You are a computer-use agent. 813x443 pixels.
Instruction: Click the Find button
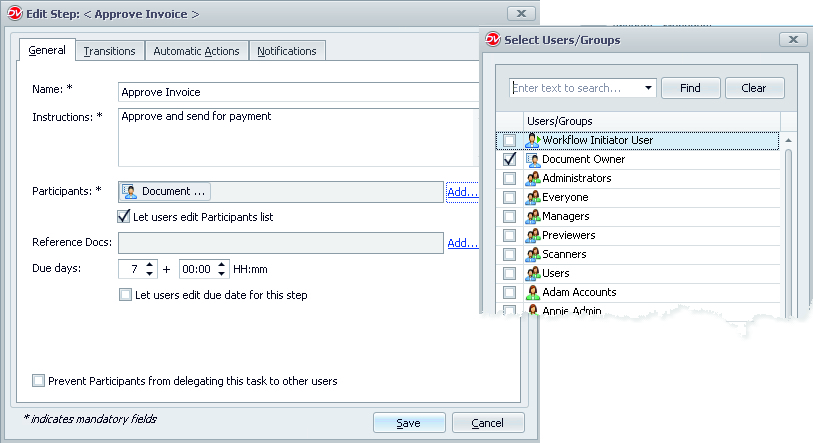(691, 88)
